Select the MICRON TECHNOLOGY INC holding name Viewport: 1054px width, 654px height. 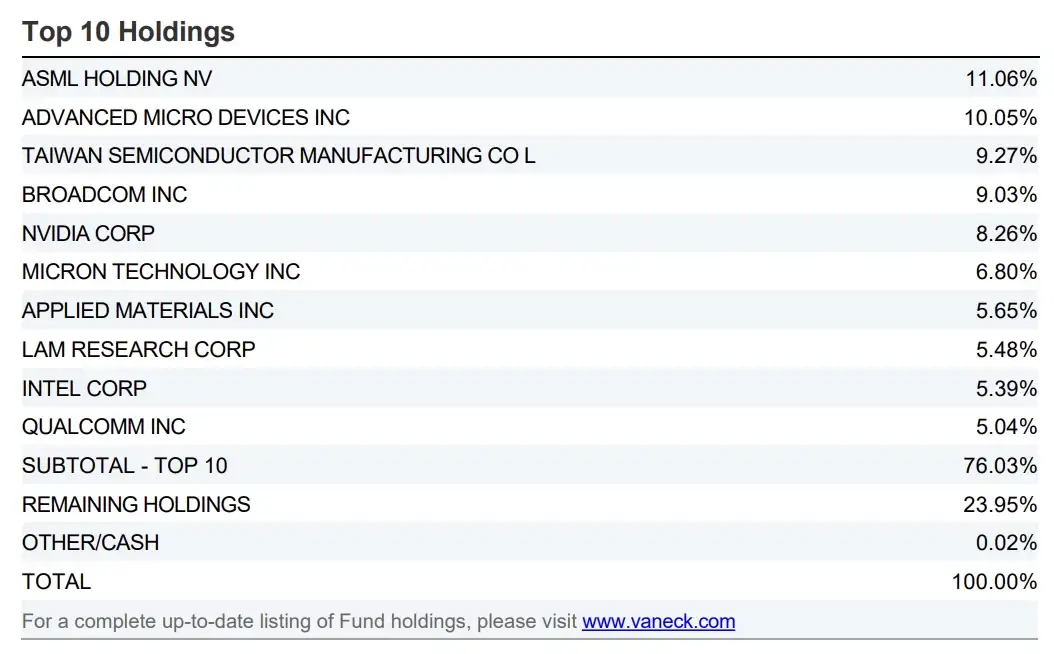click(161, 272)
